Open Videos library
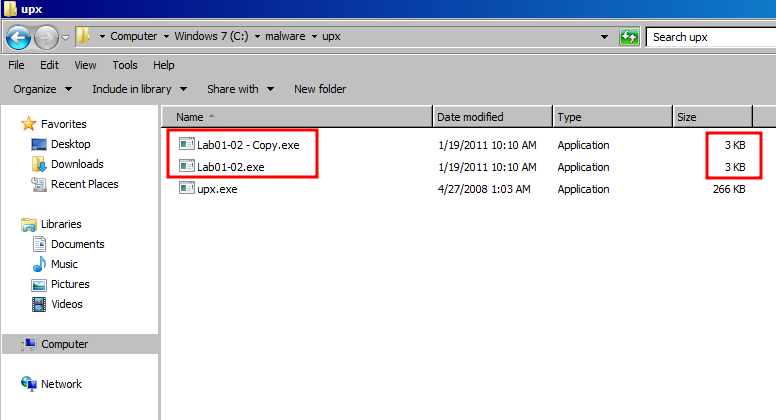The height and width of the screenshot is (420, 776). coord(67,304)
